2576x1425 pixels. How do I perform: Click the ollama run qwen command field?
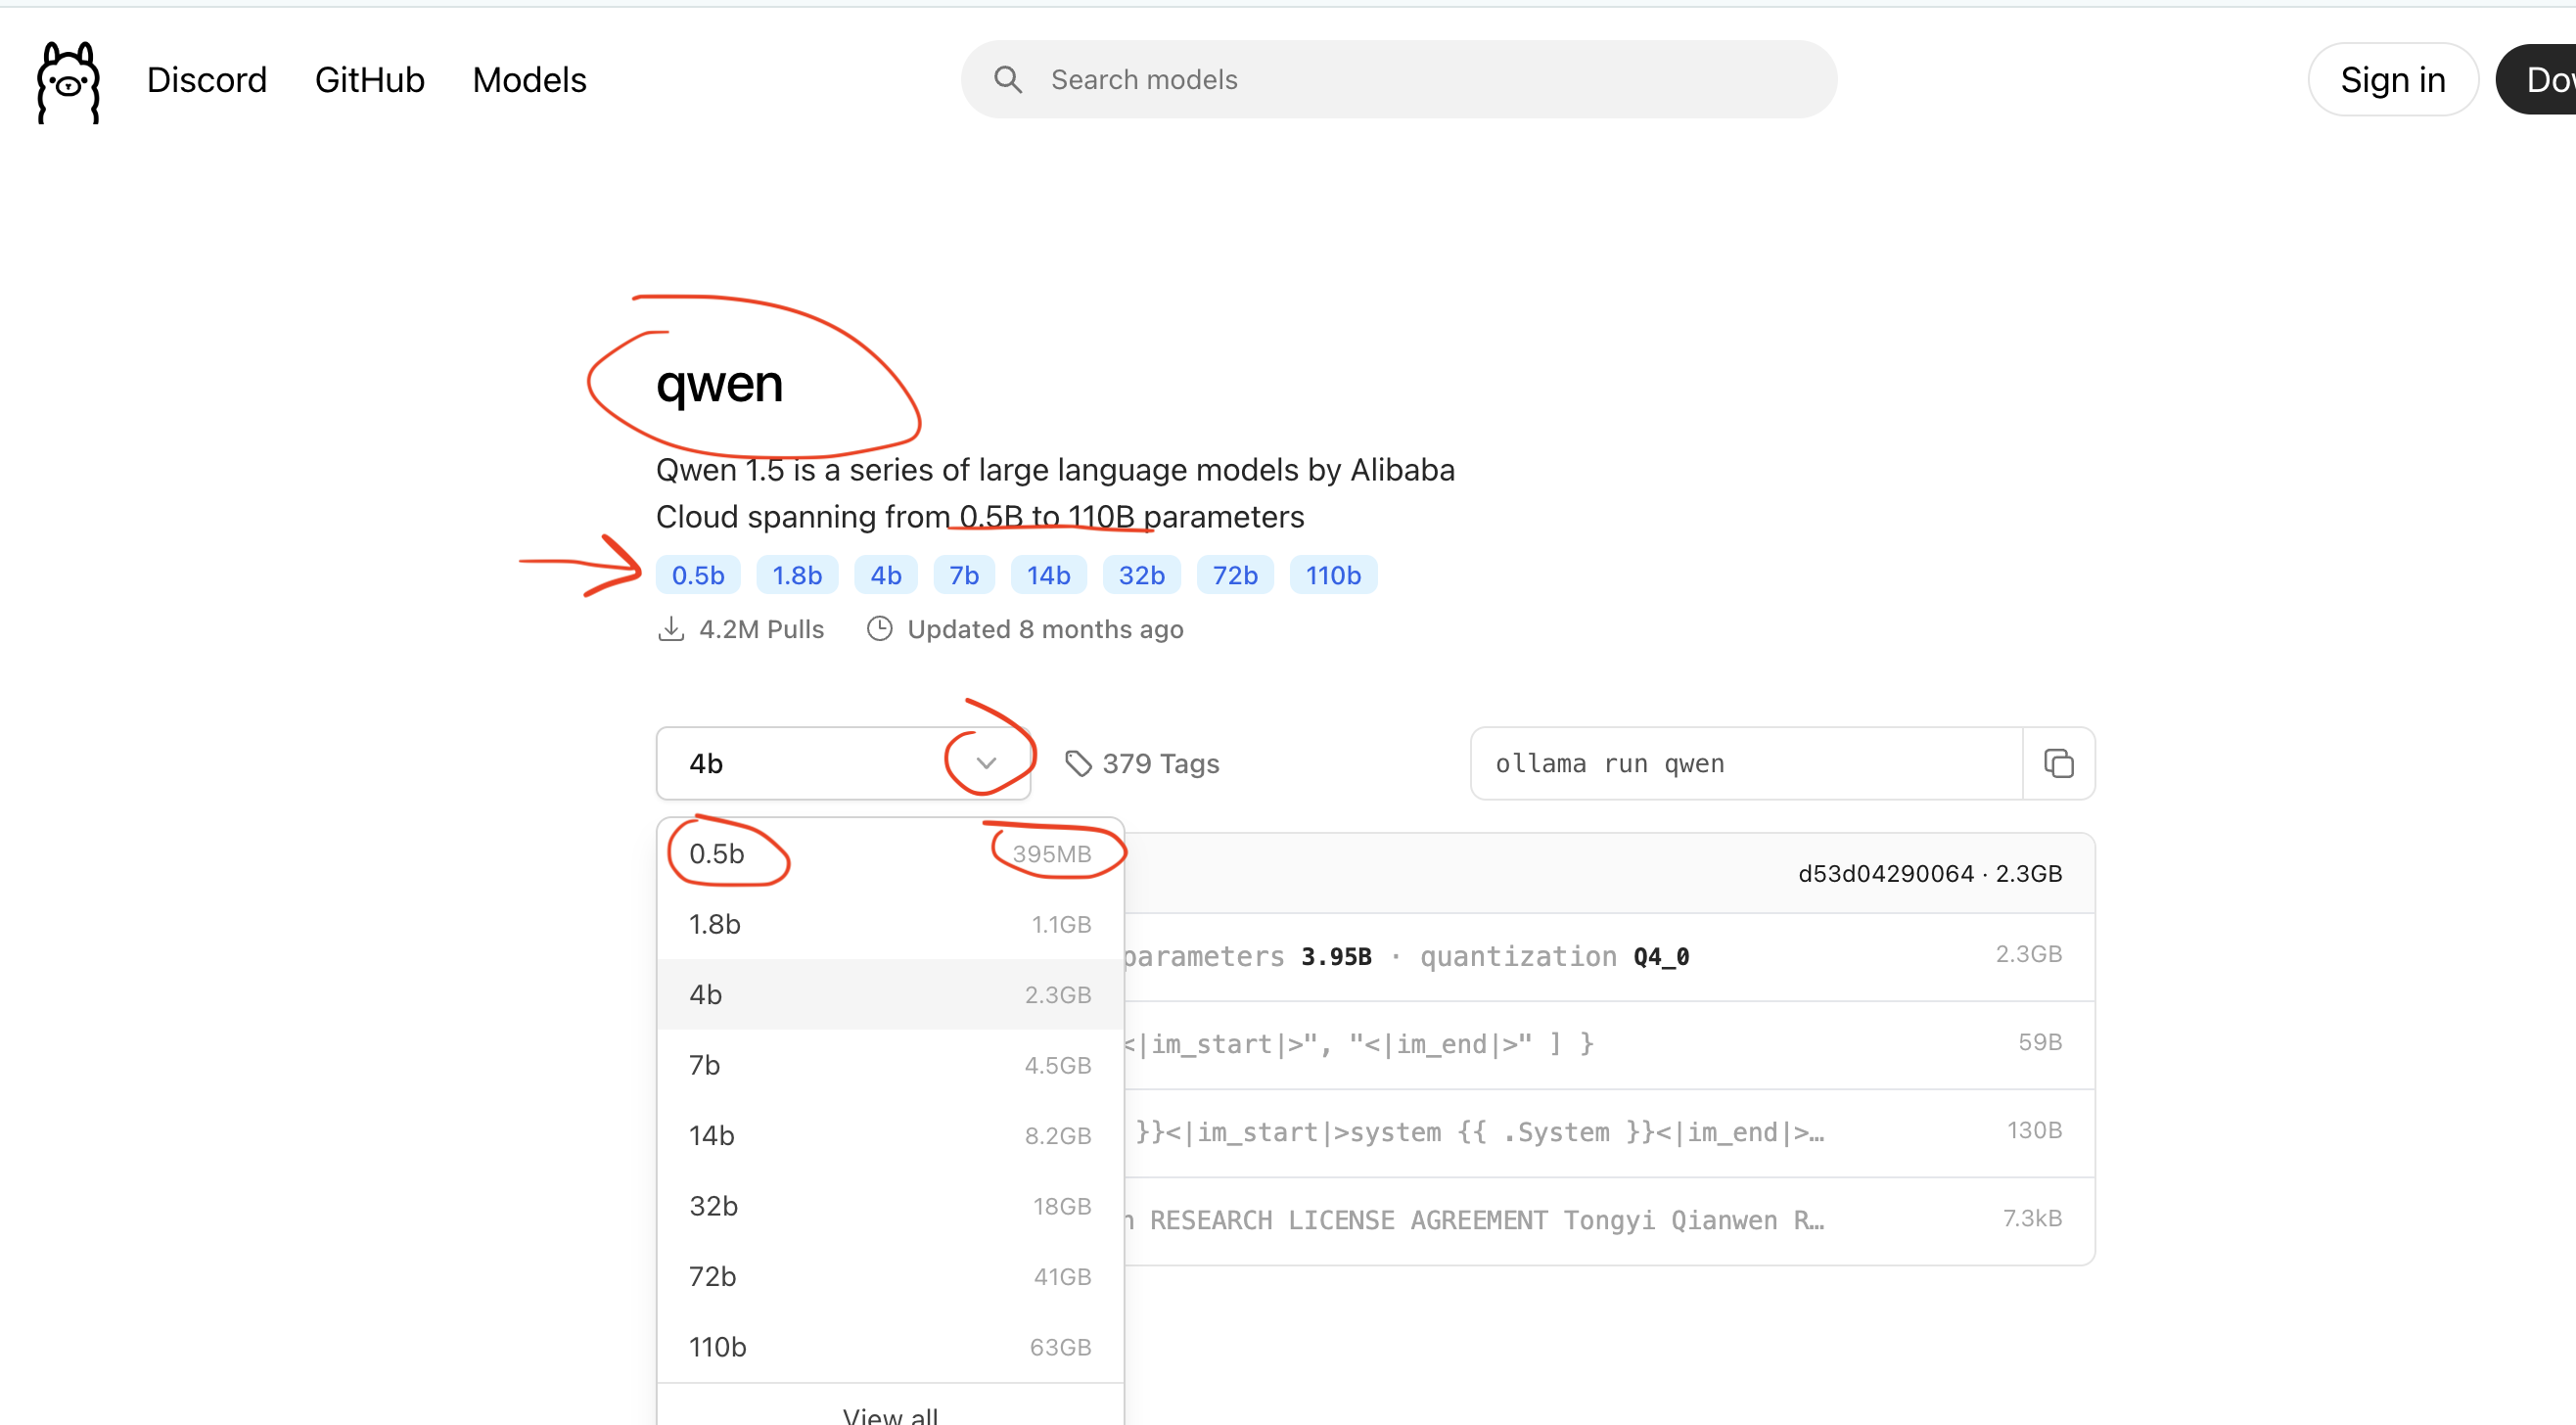1746,764
